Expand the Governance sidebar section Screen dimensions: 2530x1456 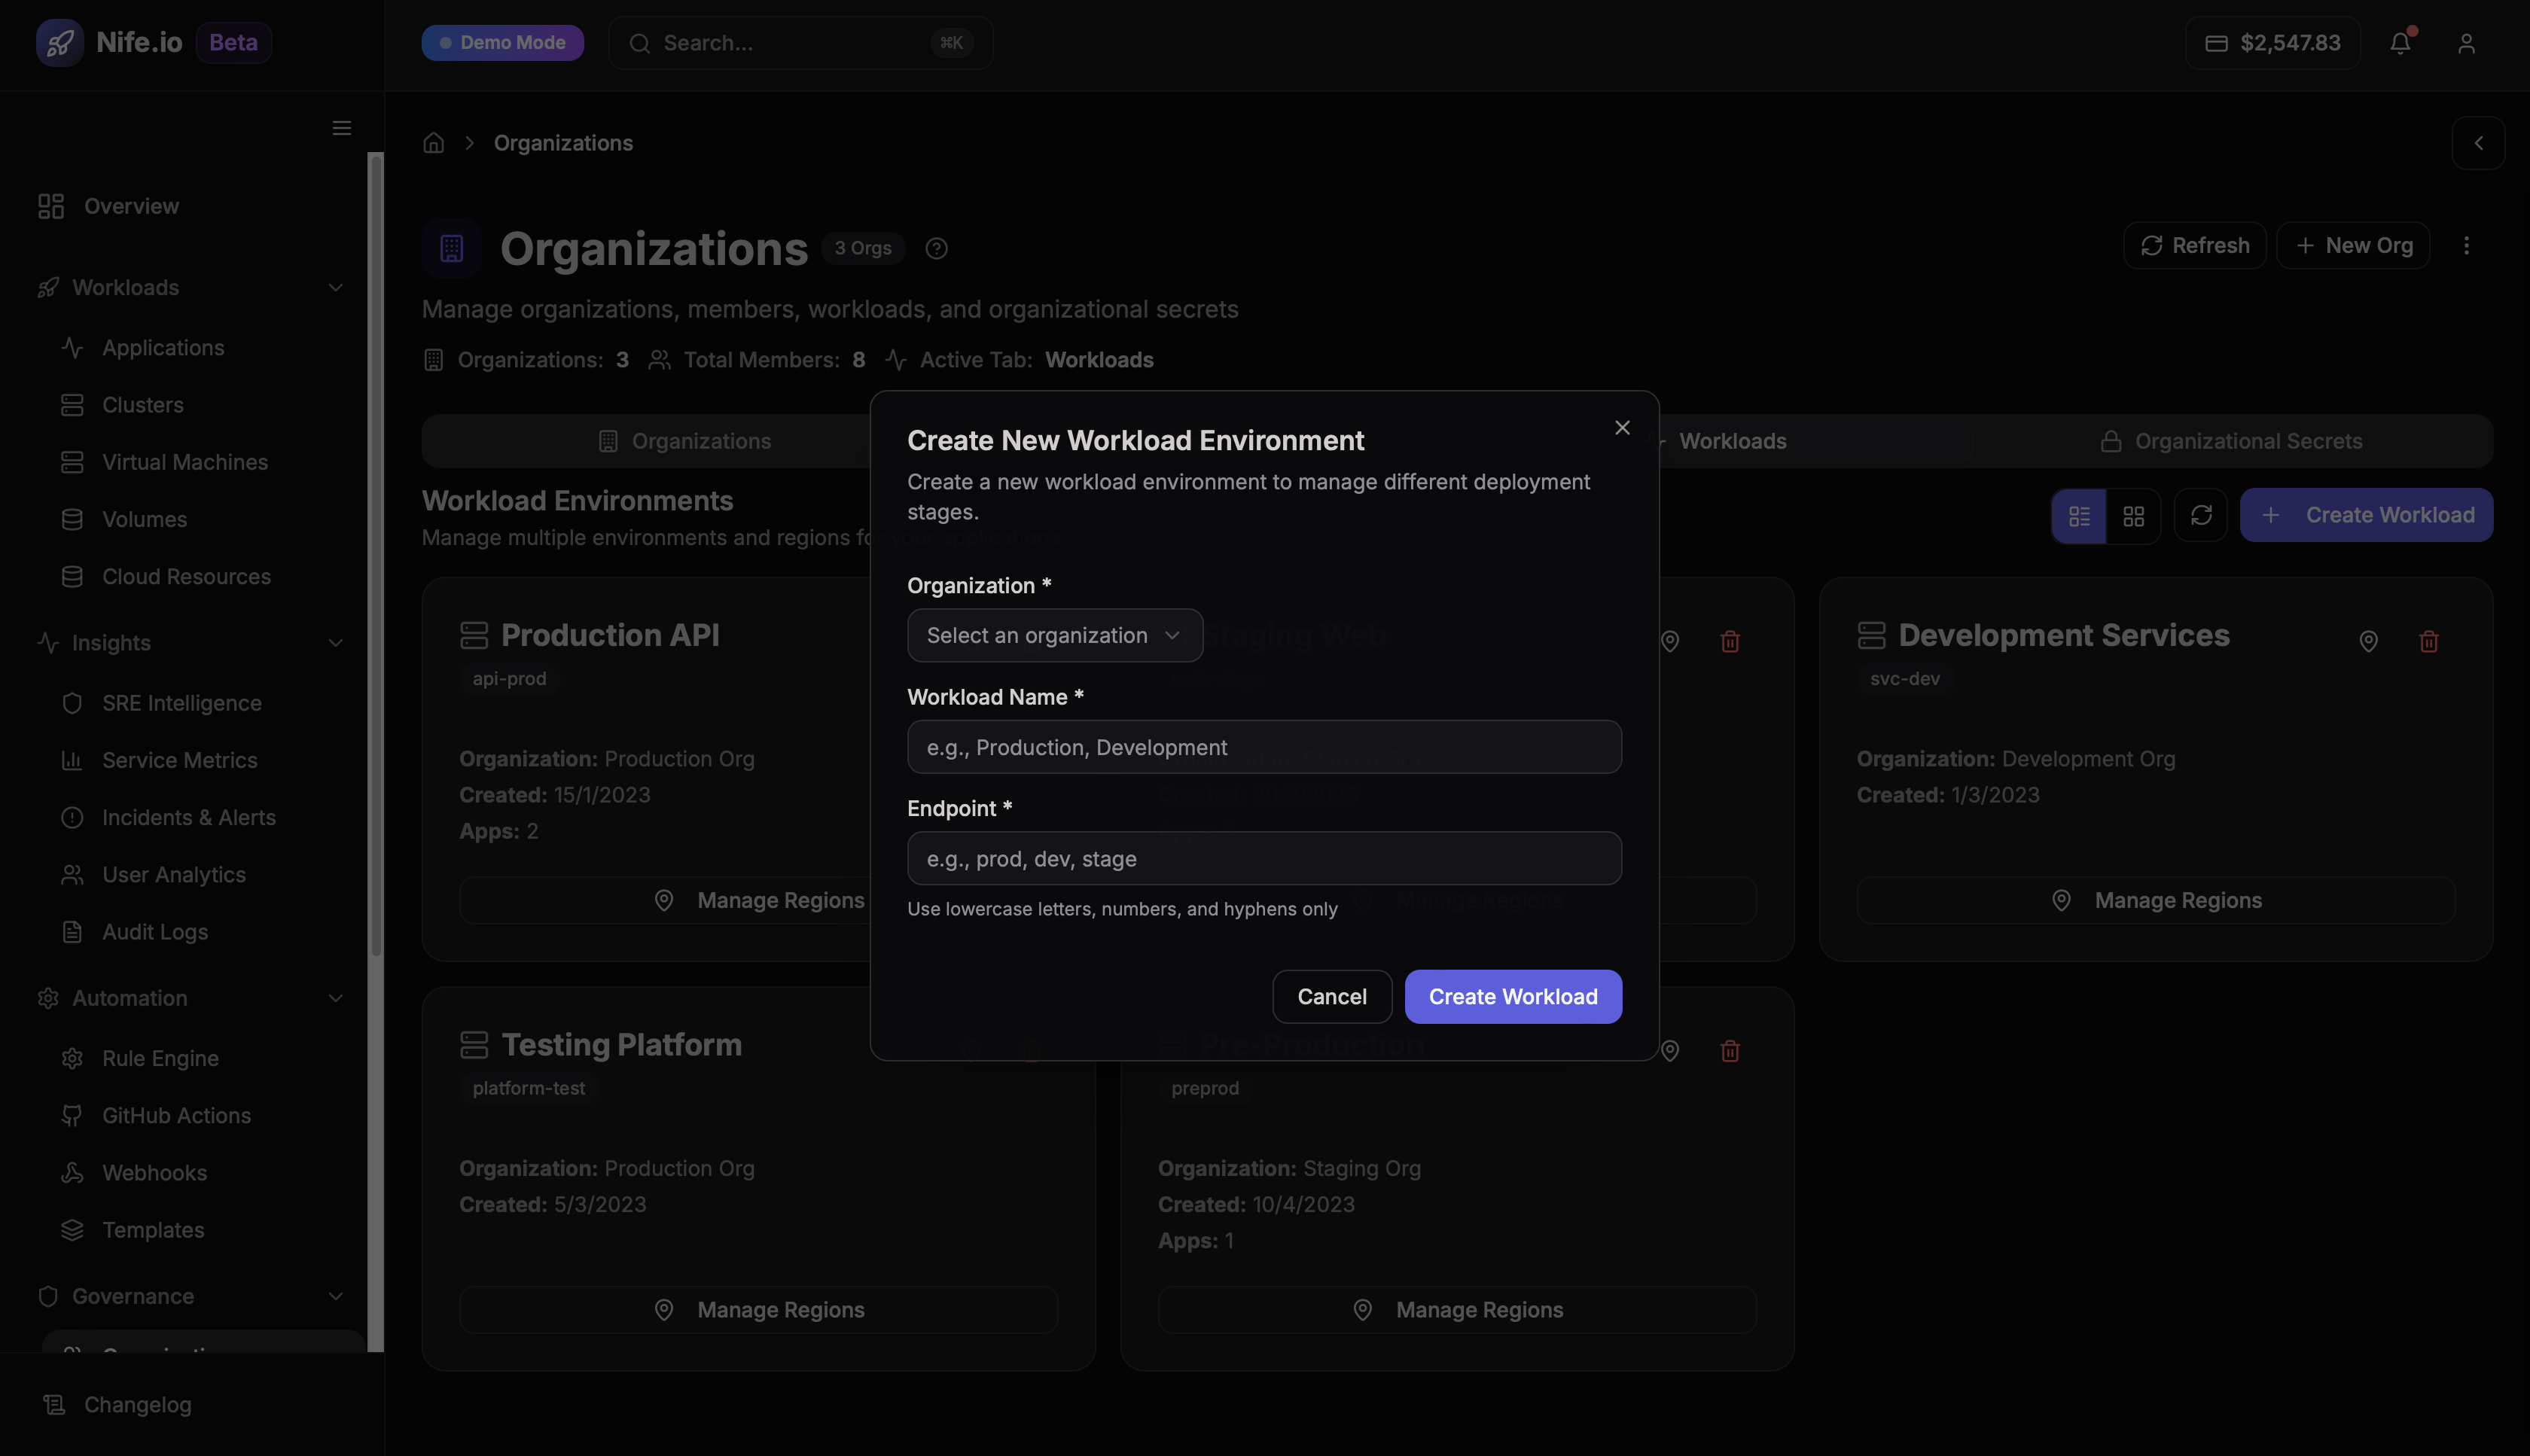click(x=335, y=1296)
